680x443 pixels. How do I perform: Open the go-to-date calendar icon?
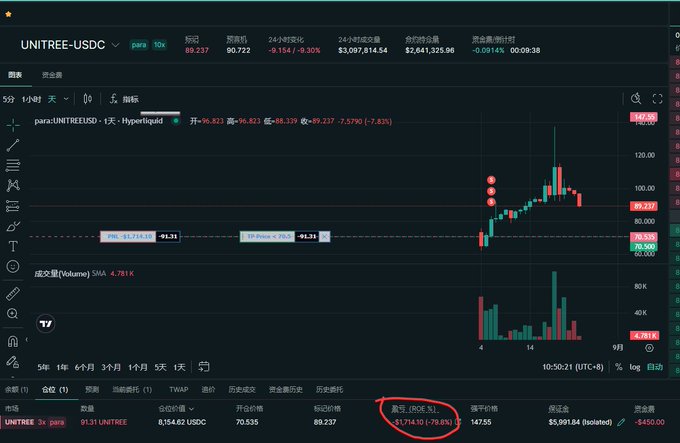tap(204, 367)
